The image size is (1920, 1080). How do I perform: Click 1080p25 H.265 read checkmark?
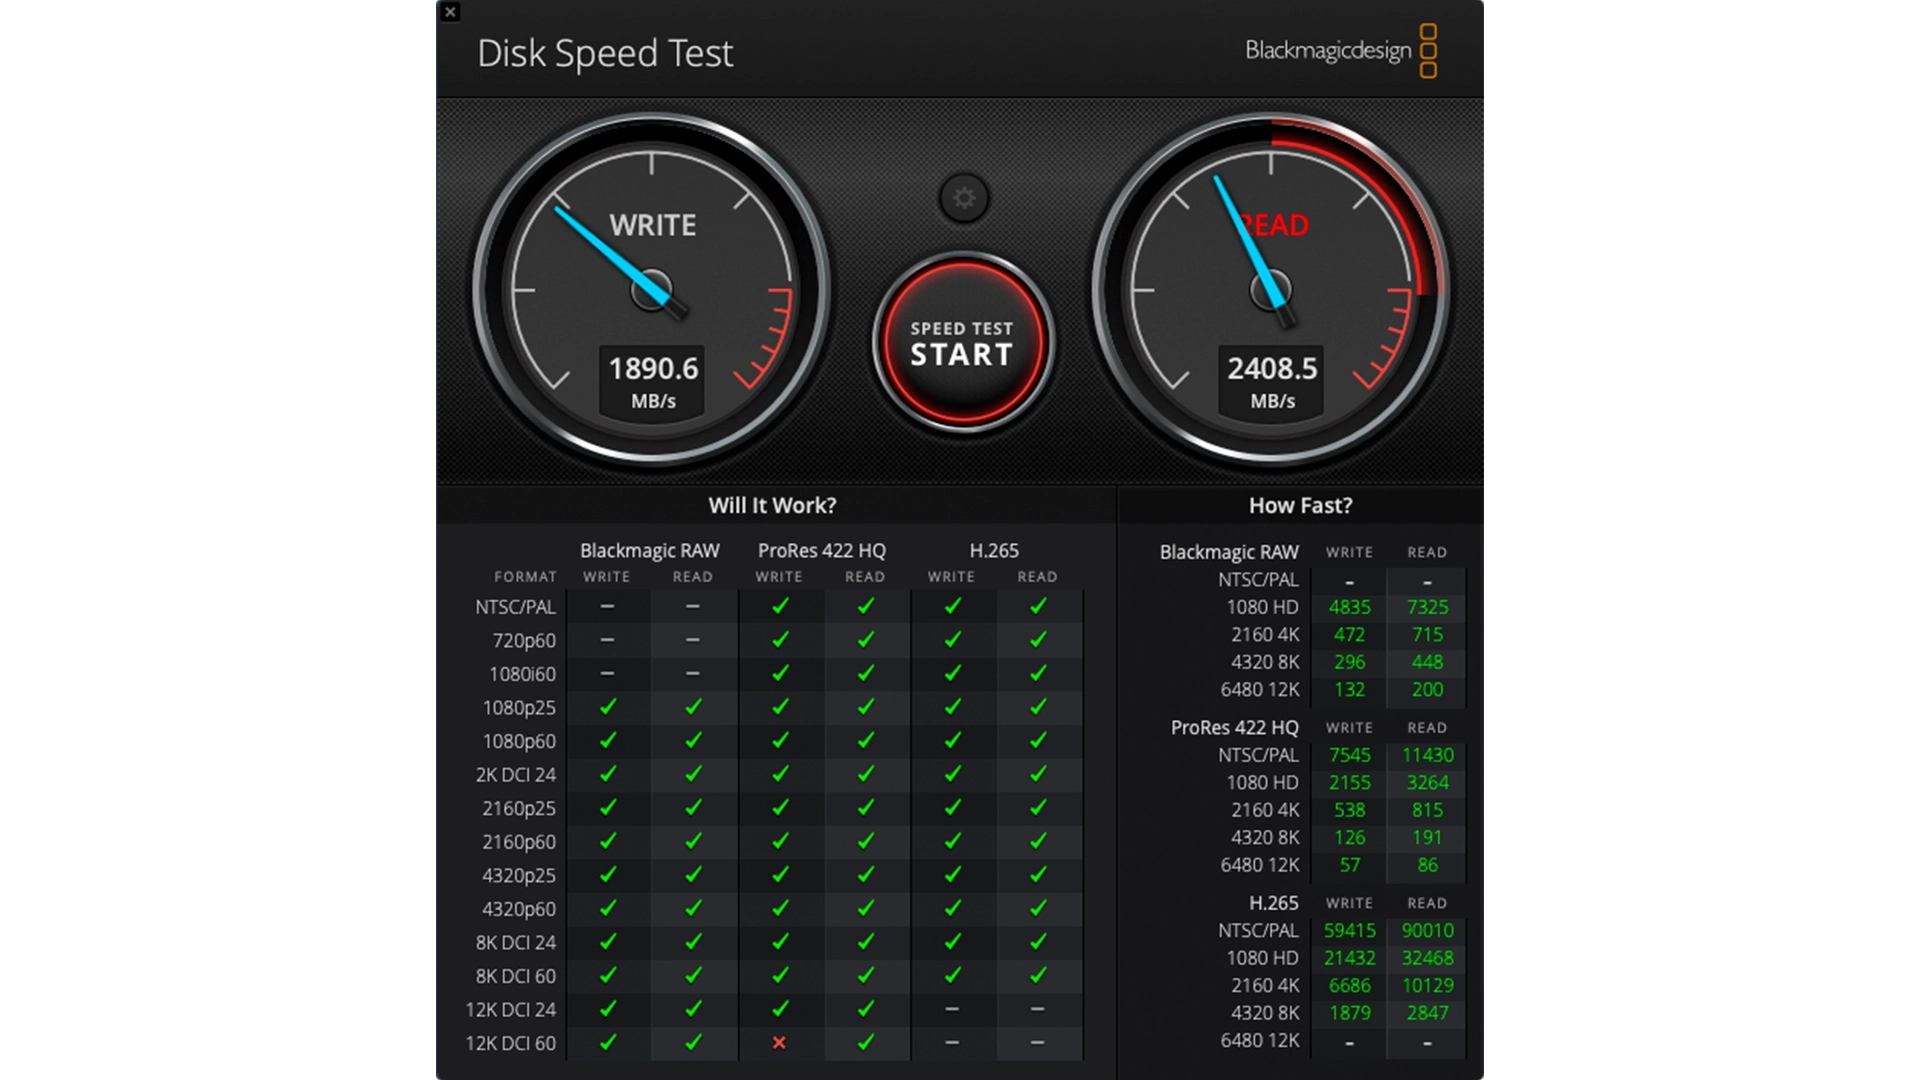coord(1038,707)
